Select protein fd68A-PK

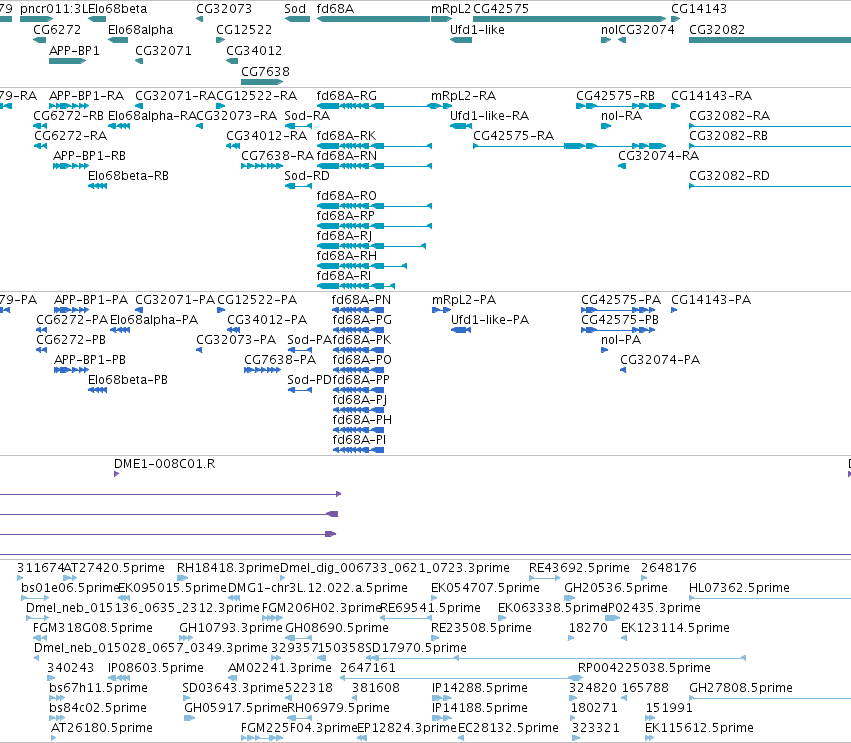click(x=361, y=340)
